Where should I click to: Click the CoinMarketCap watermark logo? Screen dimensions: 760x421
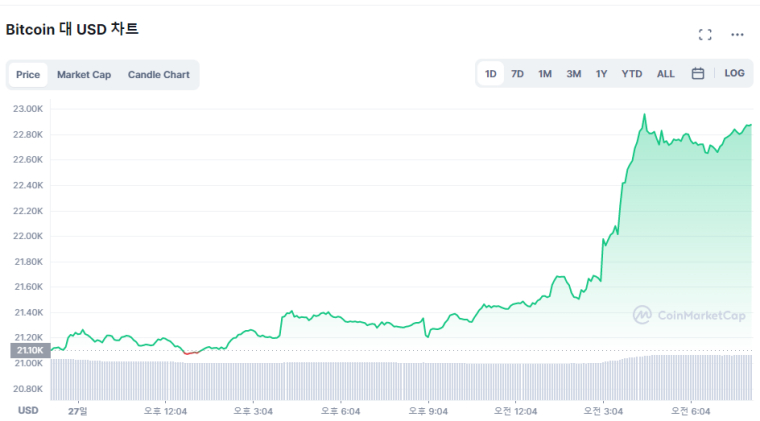690,315
